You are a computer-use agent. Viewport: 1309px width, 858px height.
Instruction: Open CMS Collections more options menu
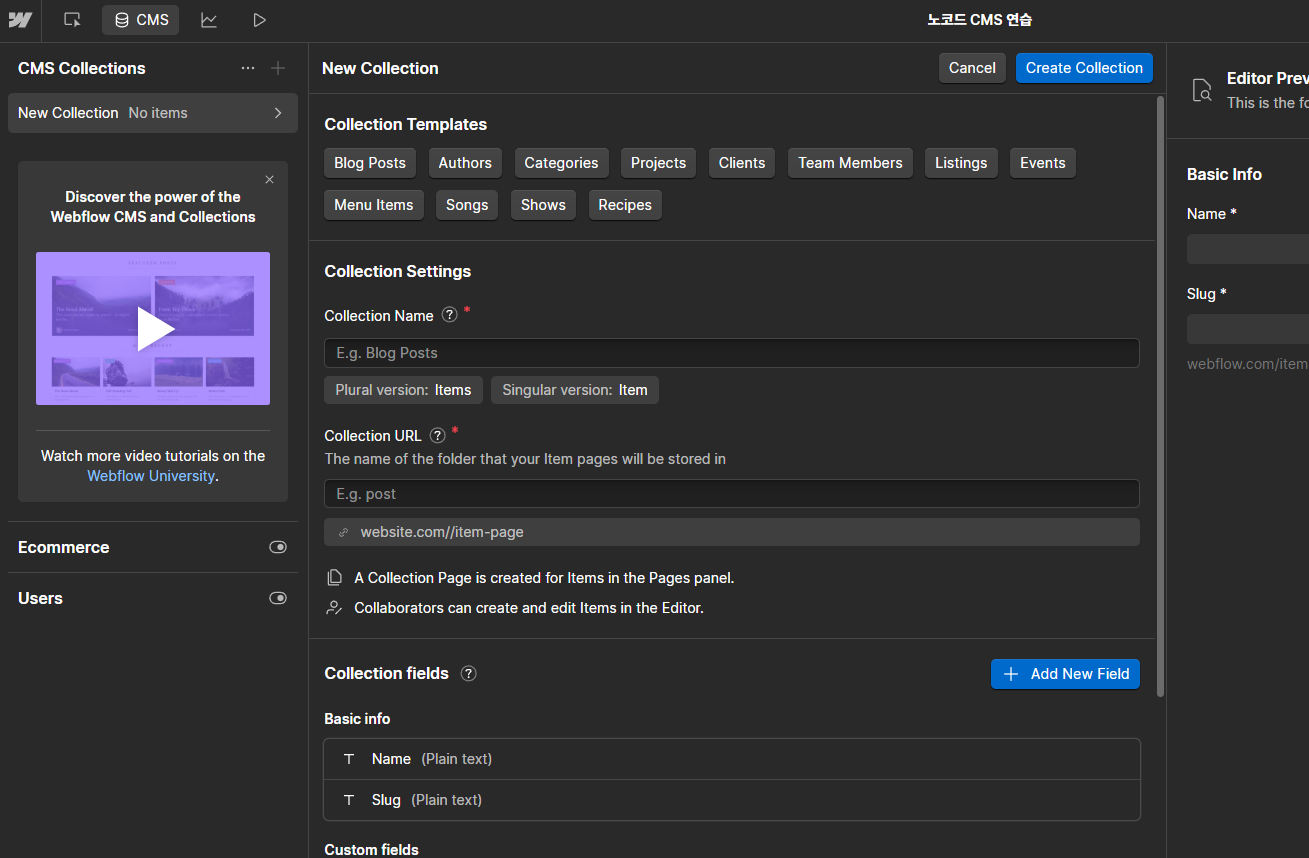(248, 68)
